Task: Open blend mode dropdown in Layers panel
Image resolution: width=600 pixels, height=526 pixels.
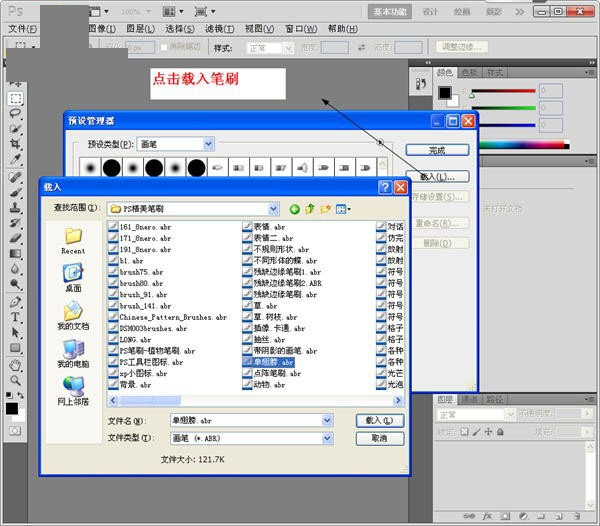Action: click(510, 414)
